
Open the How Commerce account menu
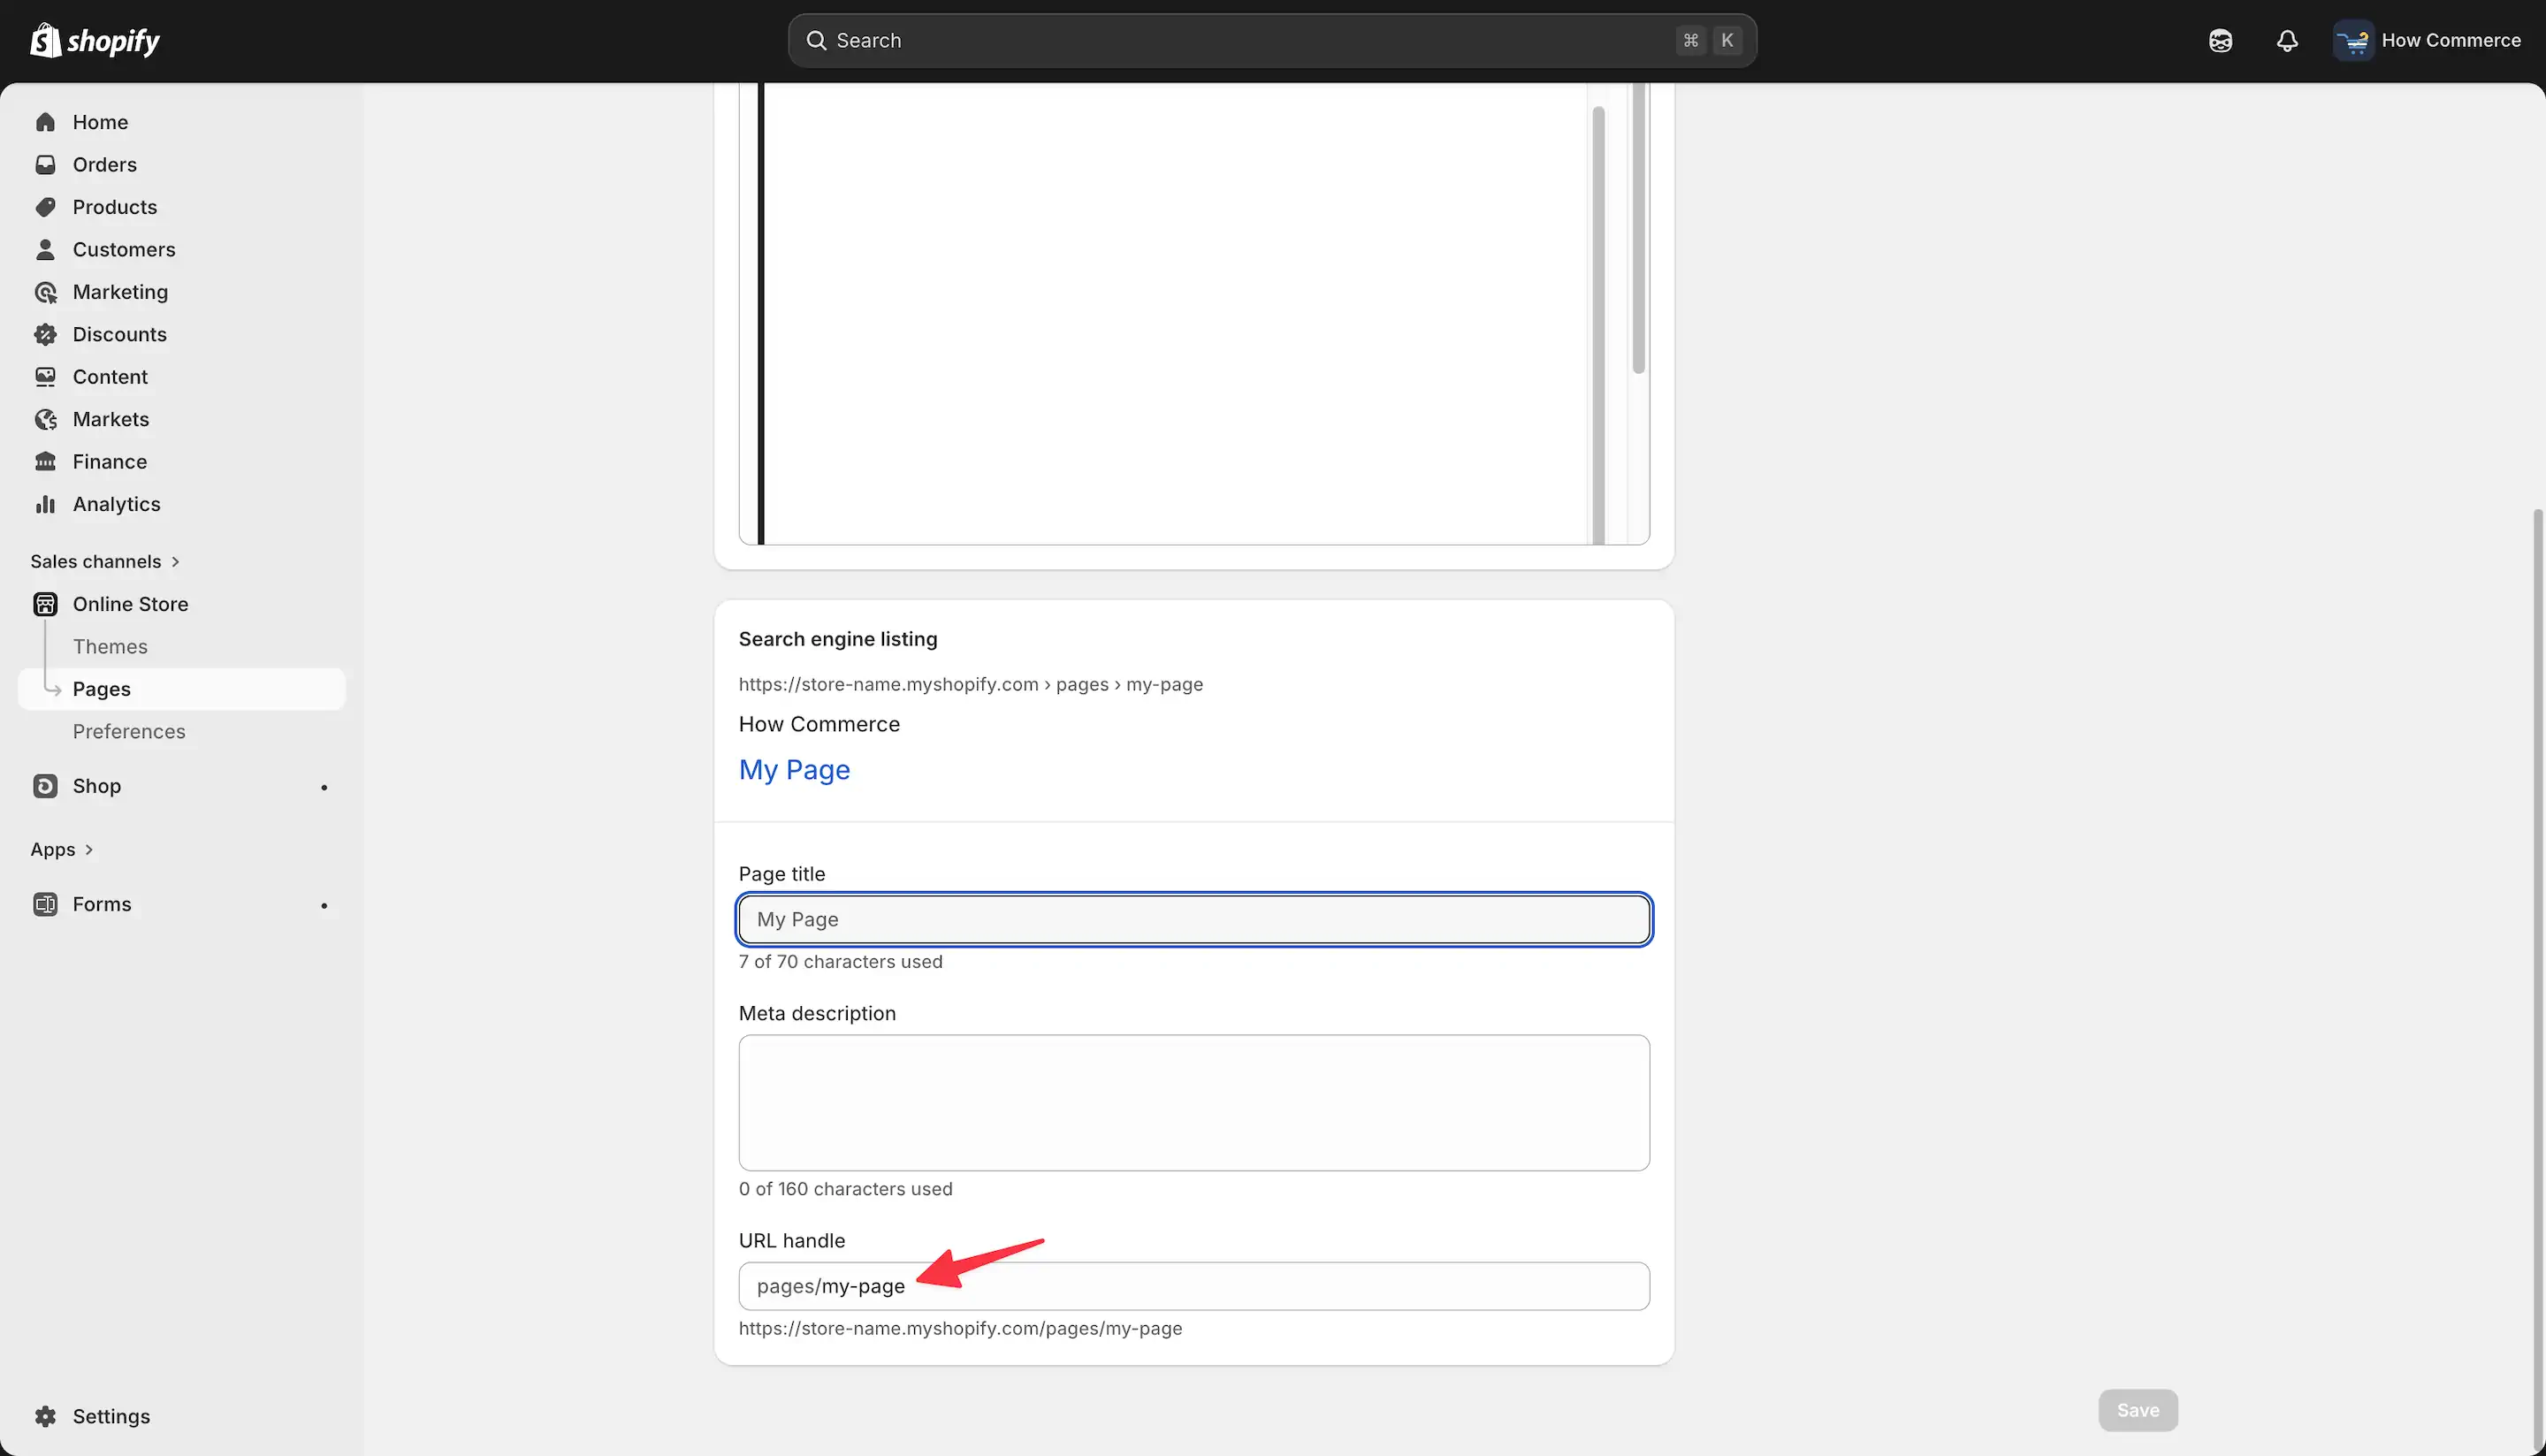(x=2427, y=40)
